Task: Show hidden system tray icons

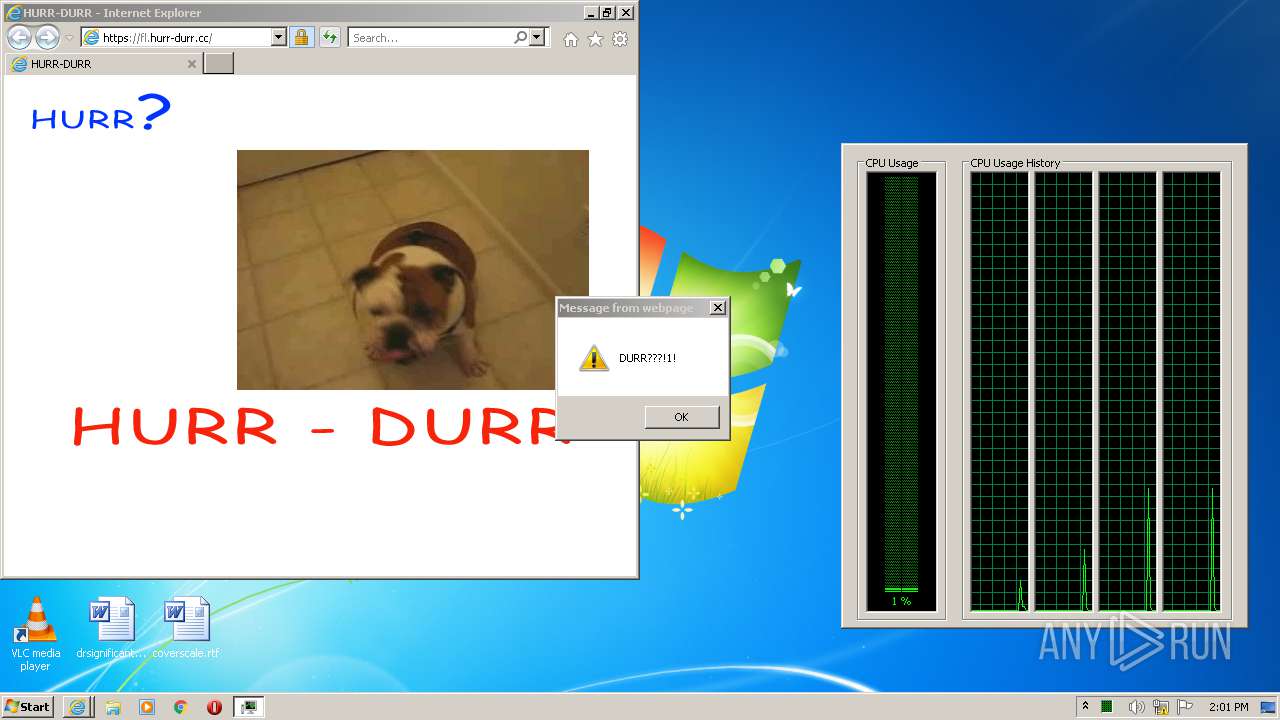Action: [1085, 706]
